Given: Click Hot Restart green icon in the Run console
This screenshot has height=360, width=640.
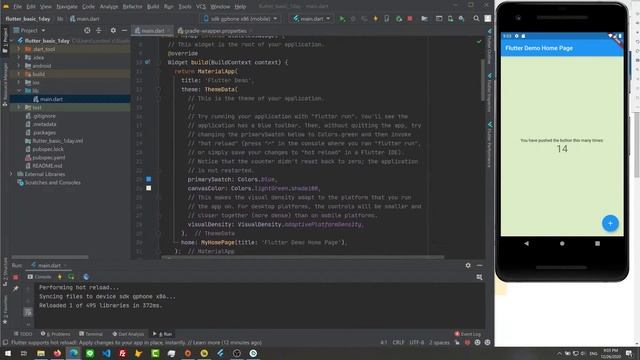Looking at the screenshot, I should pos(71,277).
